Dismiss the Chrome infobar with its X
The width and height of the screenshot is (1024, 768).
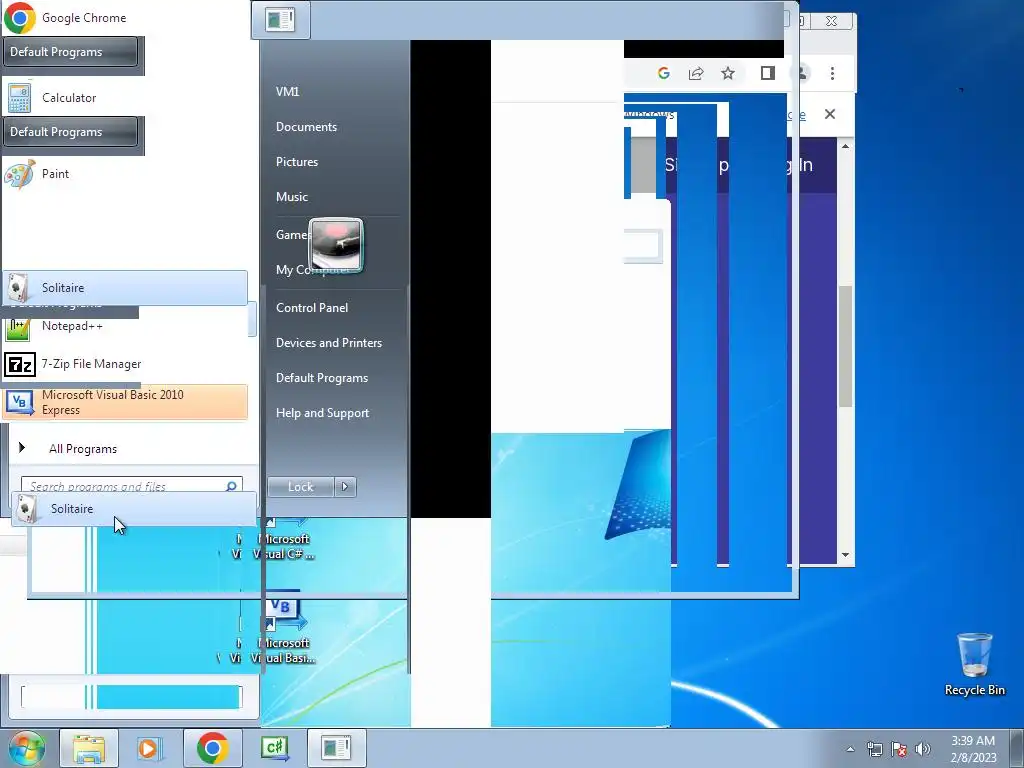(x=829, y=114)
